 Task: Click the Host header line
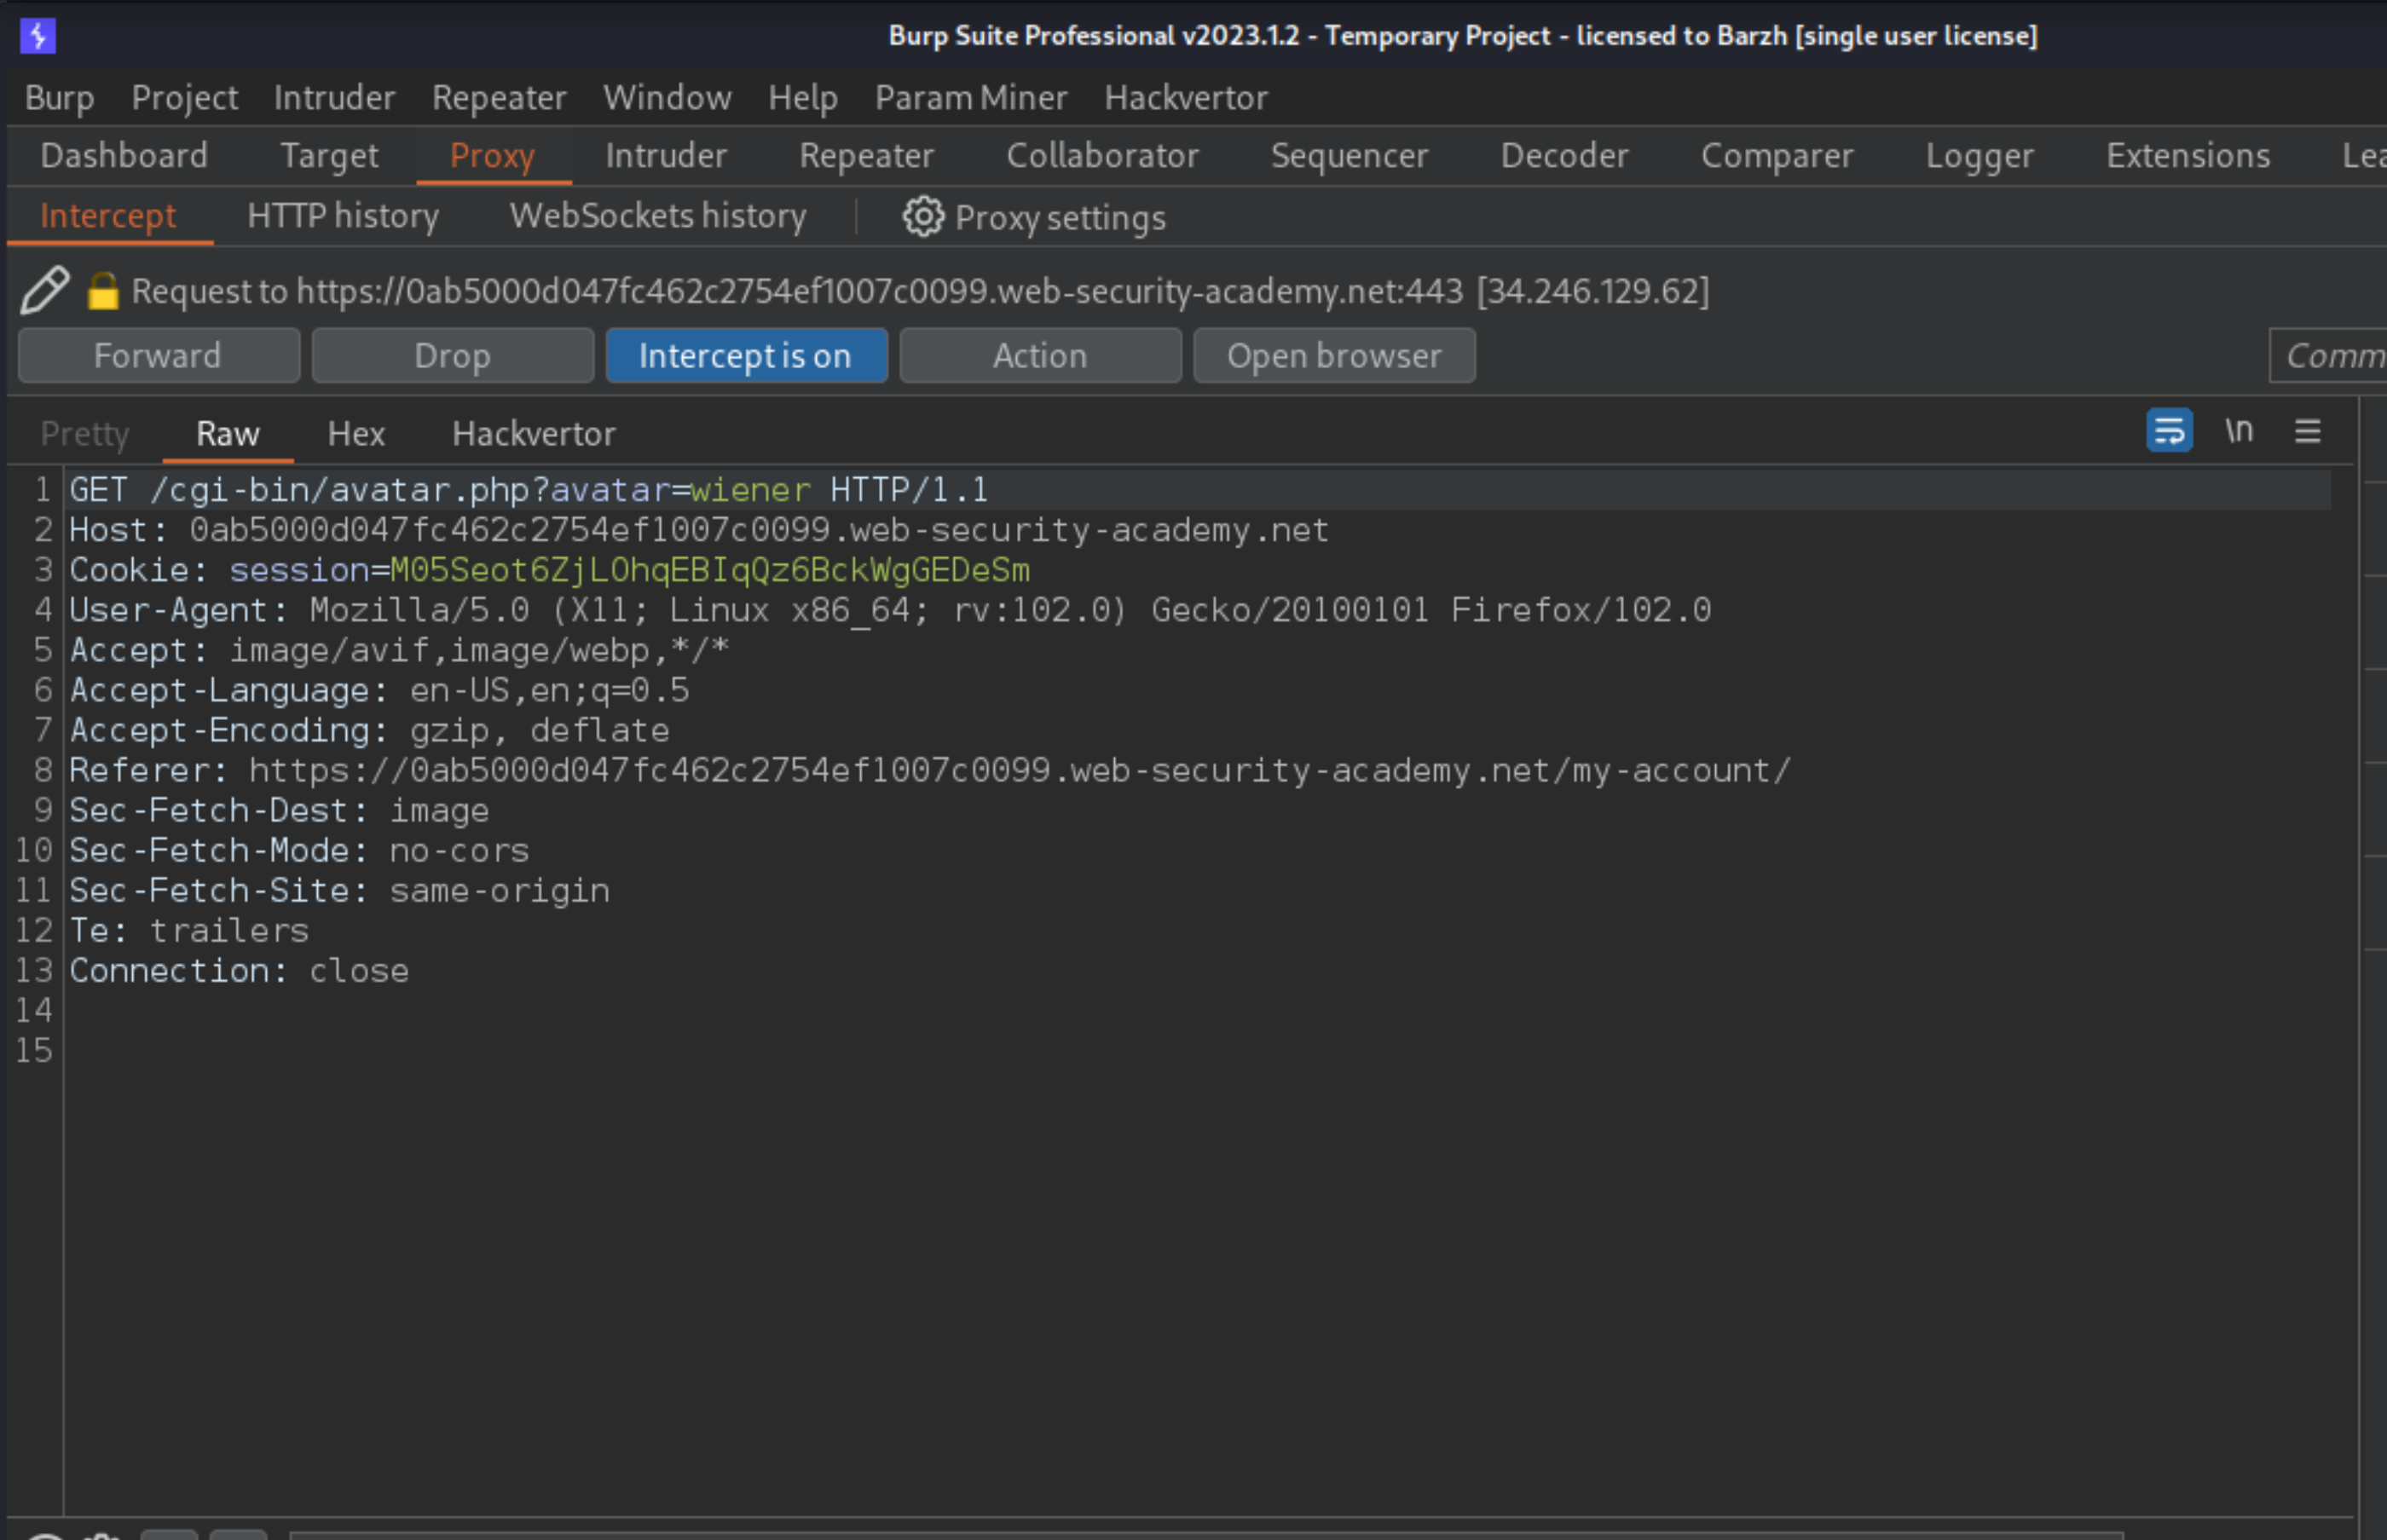click(x=699, y=530)
